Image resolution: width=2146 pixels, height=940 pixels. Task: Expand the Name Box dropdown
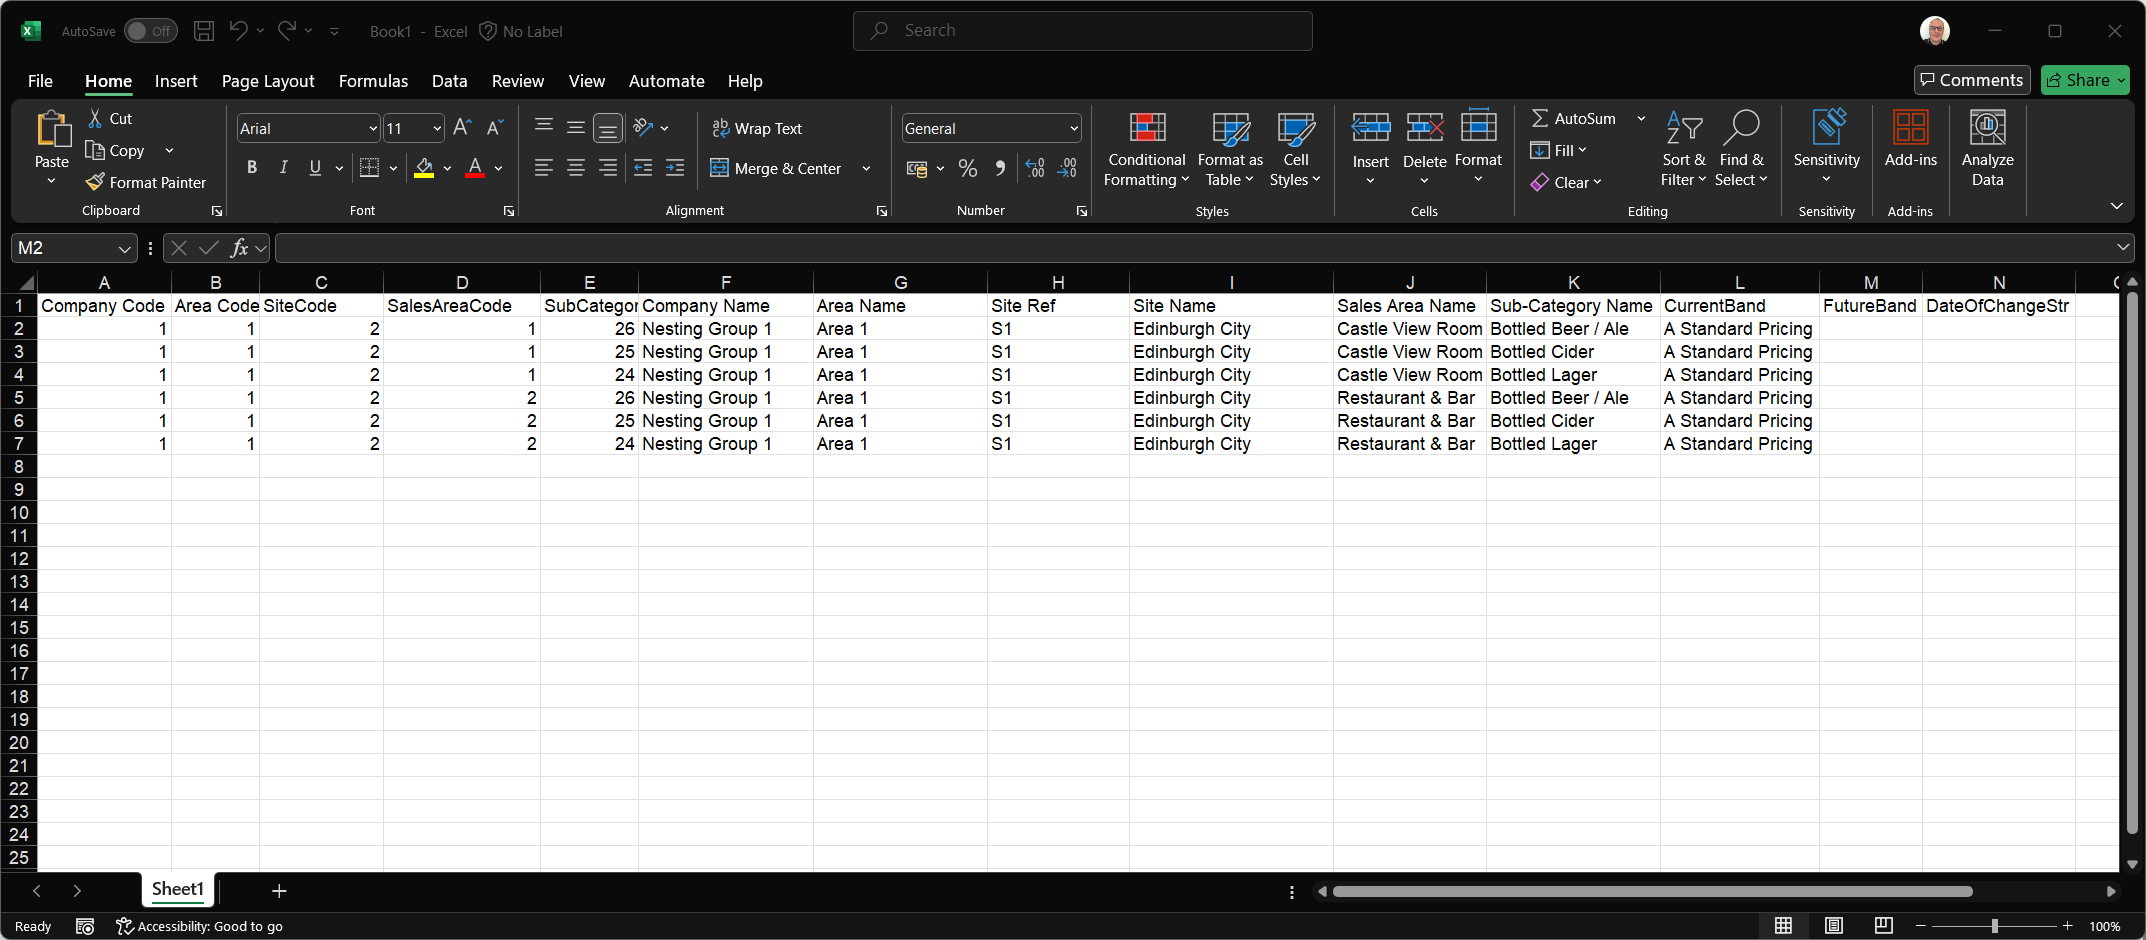coord(124,248)
